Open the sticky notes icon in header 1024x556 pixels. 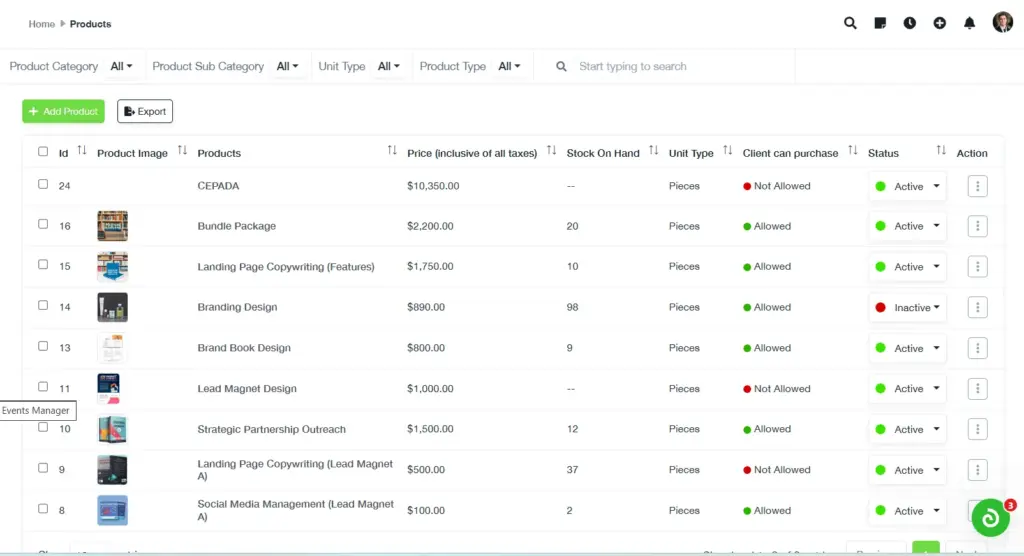click(880, 23)
